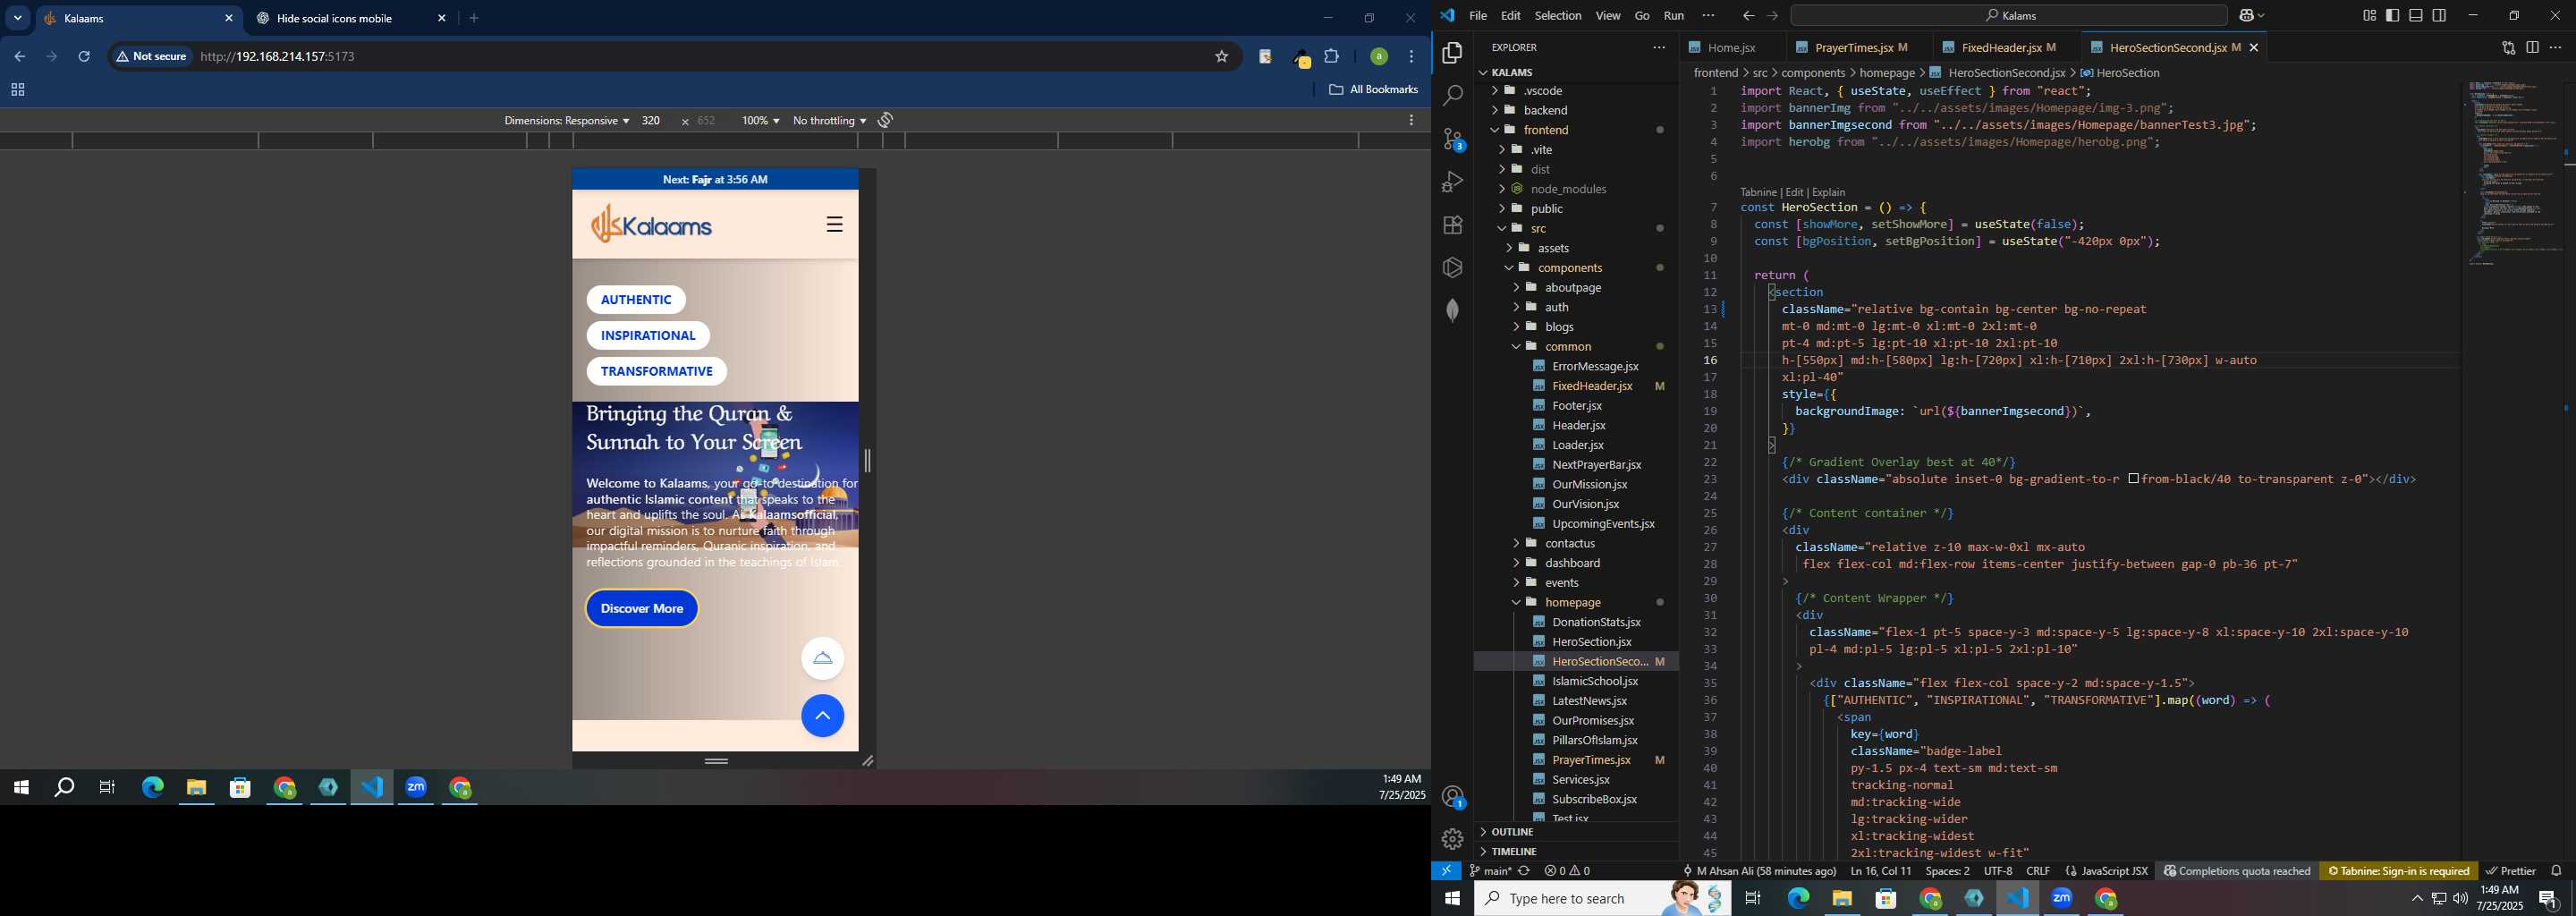Open Chrome tab search dropdown arrow
Viewport: 2576px width, 916px height.
coord(18,18)
